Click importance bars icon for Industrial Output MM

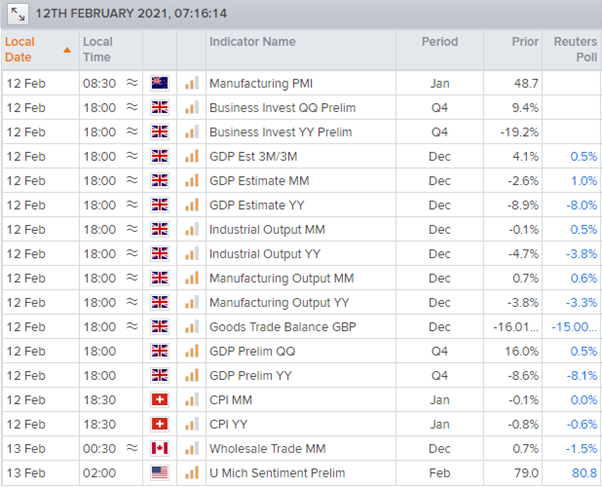(191, 229)
